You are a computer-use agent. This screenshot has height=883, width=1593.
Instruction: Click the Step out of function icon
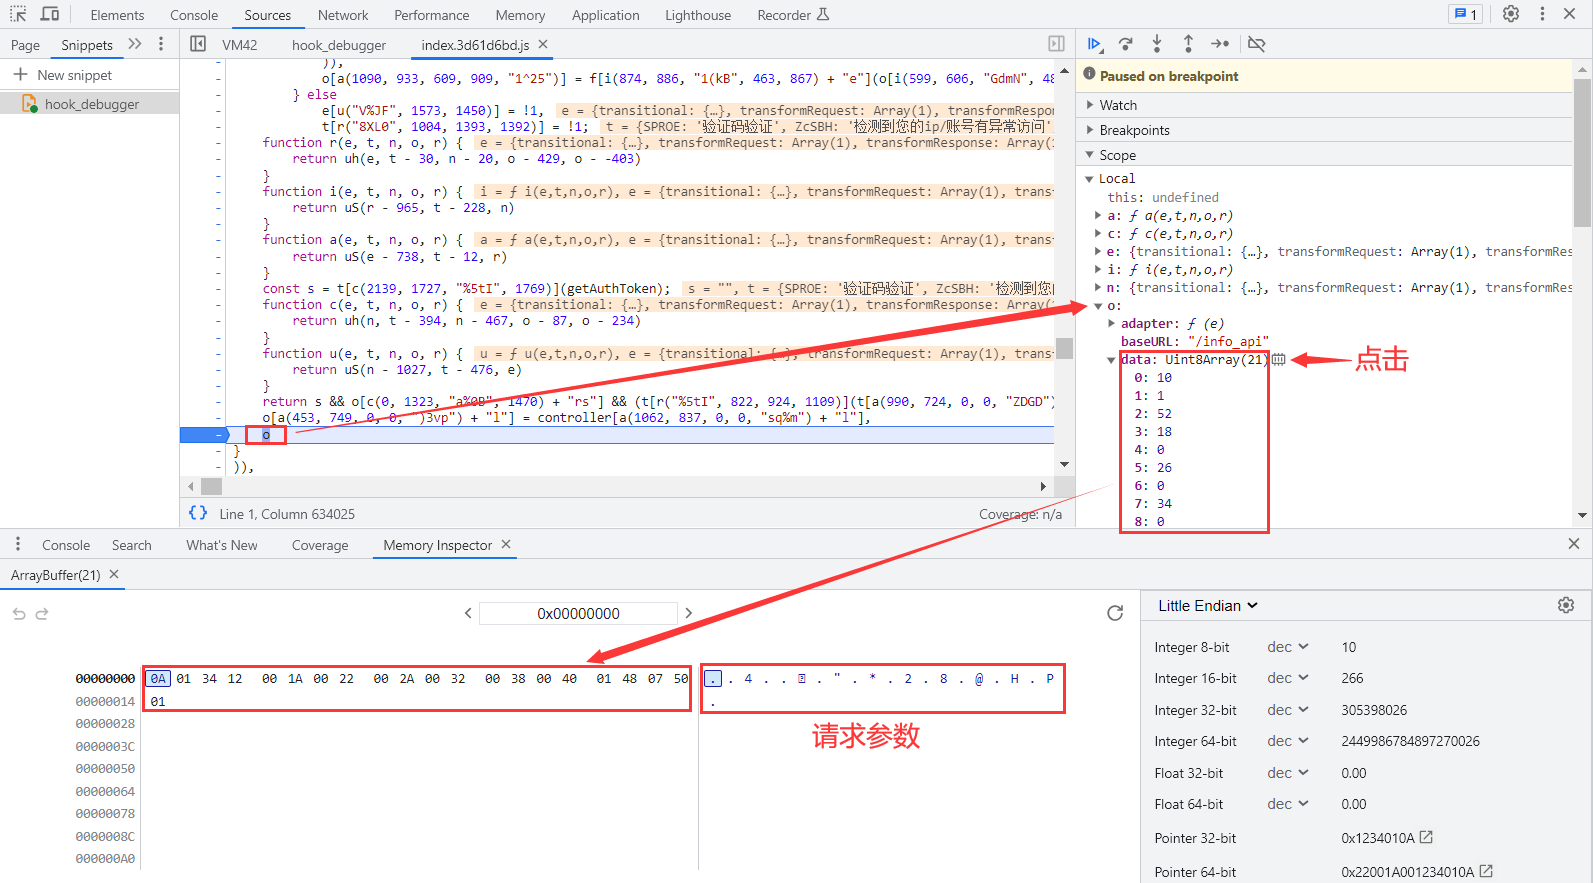[x=1188, y=44]
